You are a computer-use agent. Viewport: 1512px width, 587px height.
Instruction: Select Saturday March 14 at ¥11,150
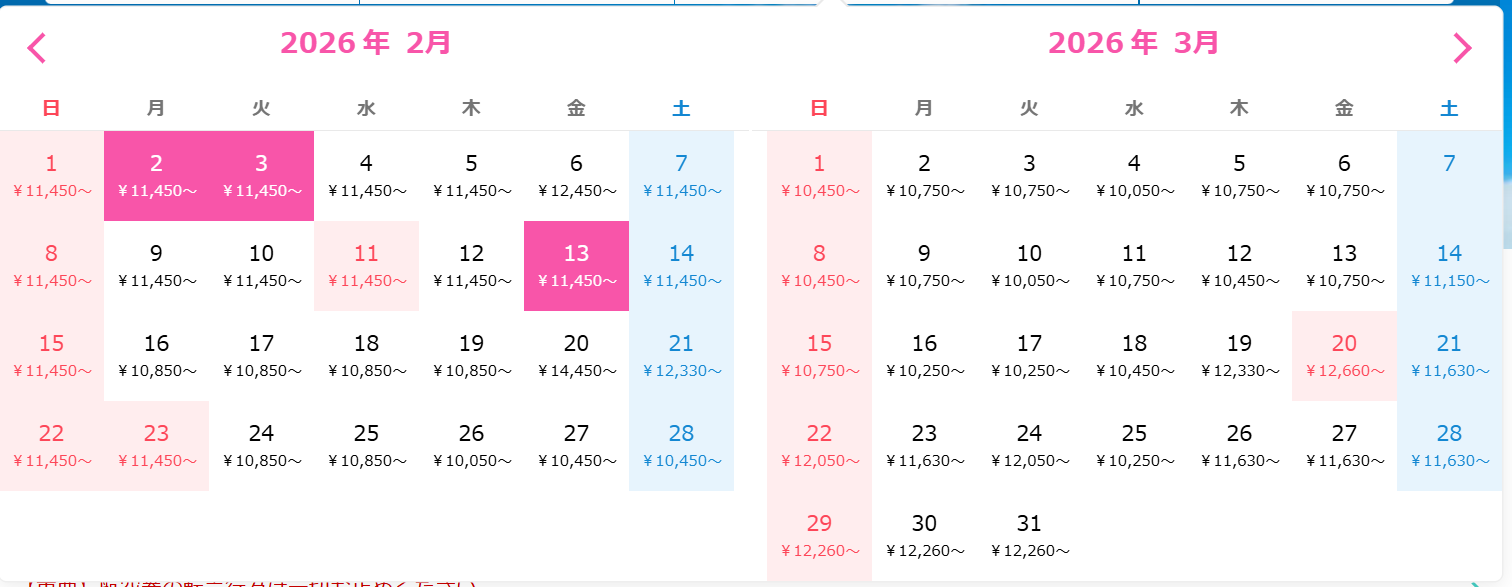point(1449,265)
